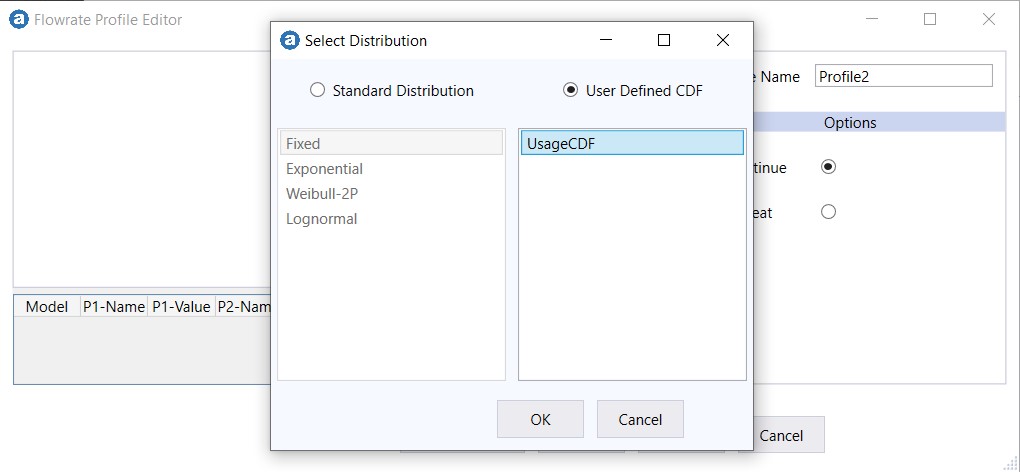Maximize the Select Distribution dialog
Image resolution: width=1020 pixels, height=472 pixels.
[x=664, y=41]
